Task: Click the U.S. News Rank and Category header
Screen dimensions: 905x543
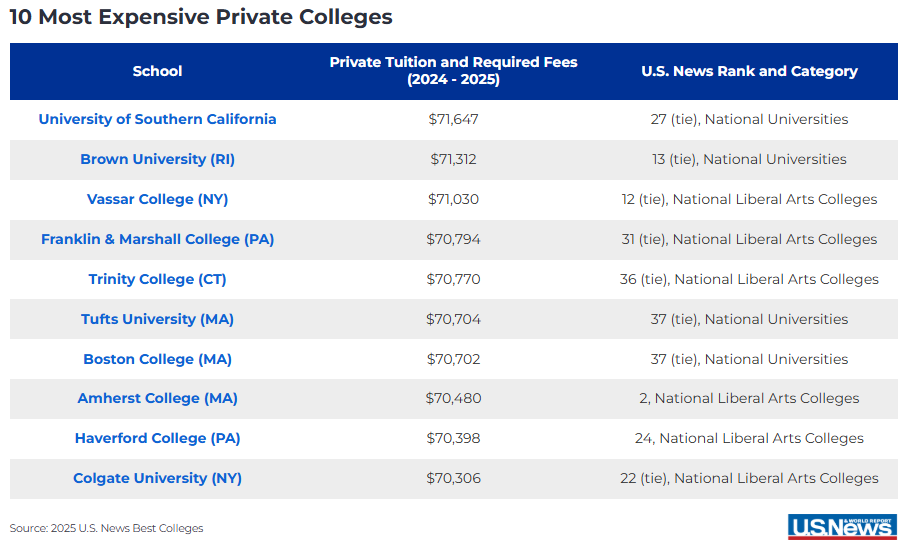Action: (749, 71)
